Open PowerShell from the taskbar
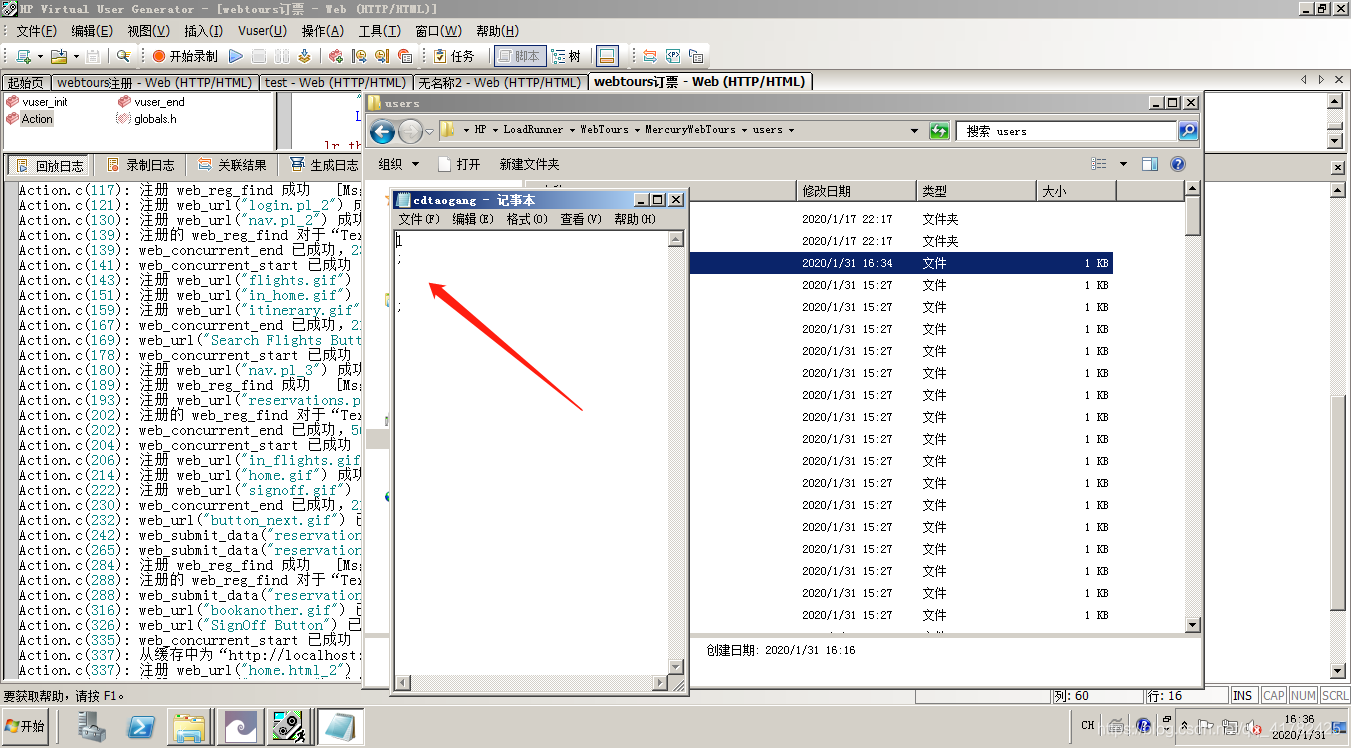This screenshot has height=748, width=1351. pos(139,727)
